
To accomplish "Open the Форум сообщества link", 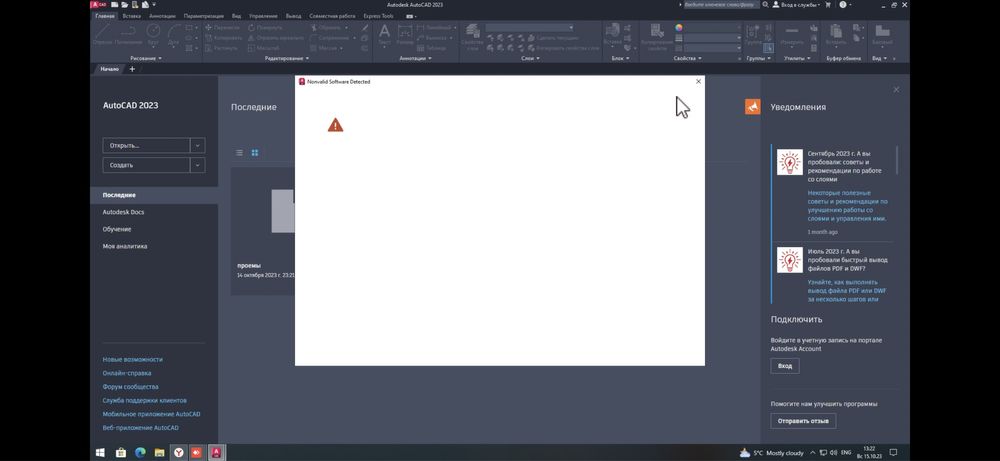I will [x=131, y=386].
